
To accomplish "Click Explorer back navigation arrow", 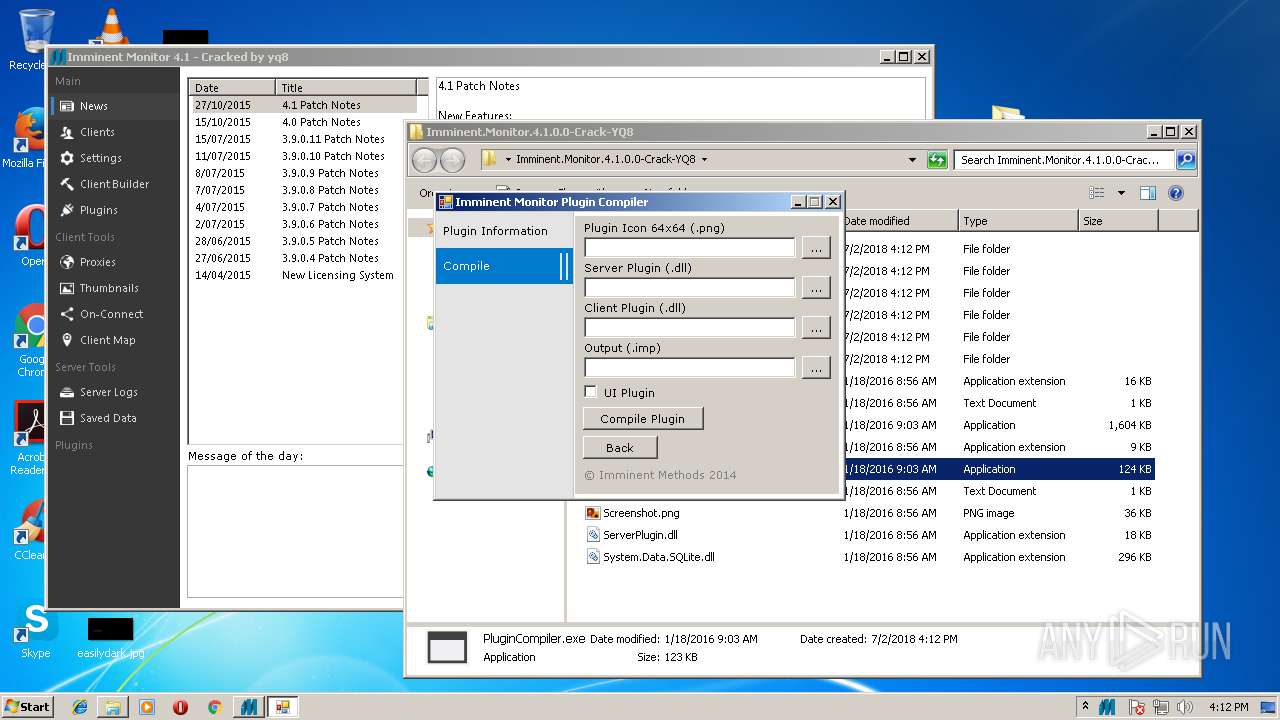I will tap(424, 160).
